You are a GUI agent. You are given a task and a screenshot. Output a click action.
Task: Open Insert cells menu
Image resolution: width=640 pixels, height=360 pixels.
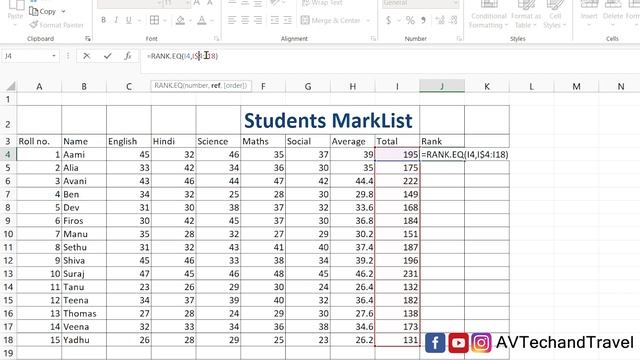589,15
